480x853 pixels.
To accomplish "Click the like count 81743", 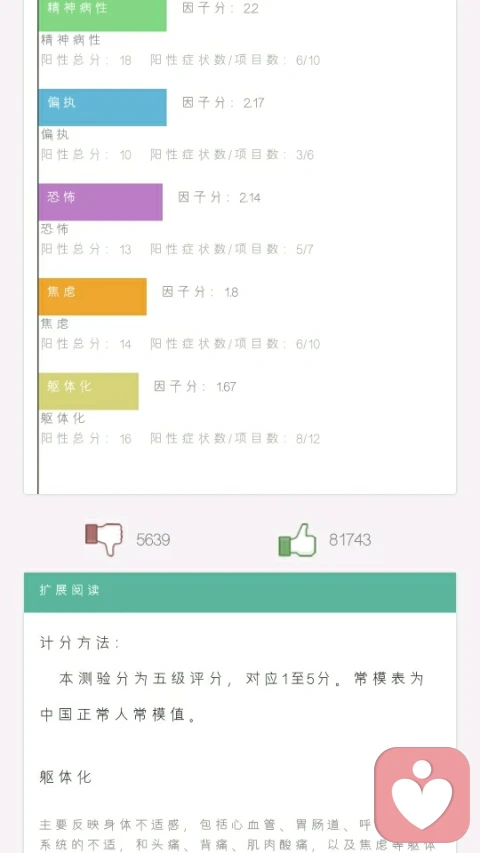I will 350,540.
